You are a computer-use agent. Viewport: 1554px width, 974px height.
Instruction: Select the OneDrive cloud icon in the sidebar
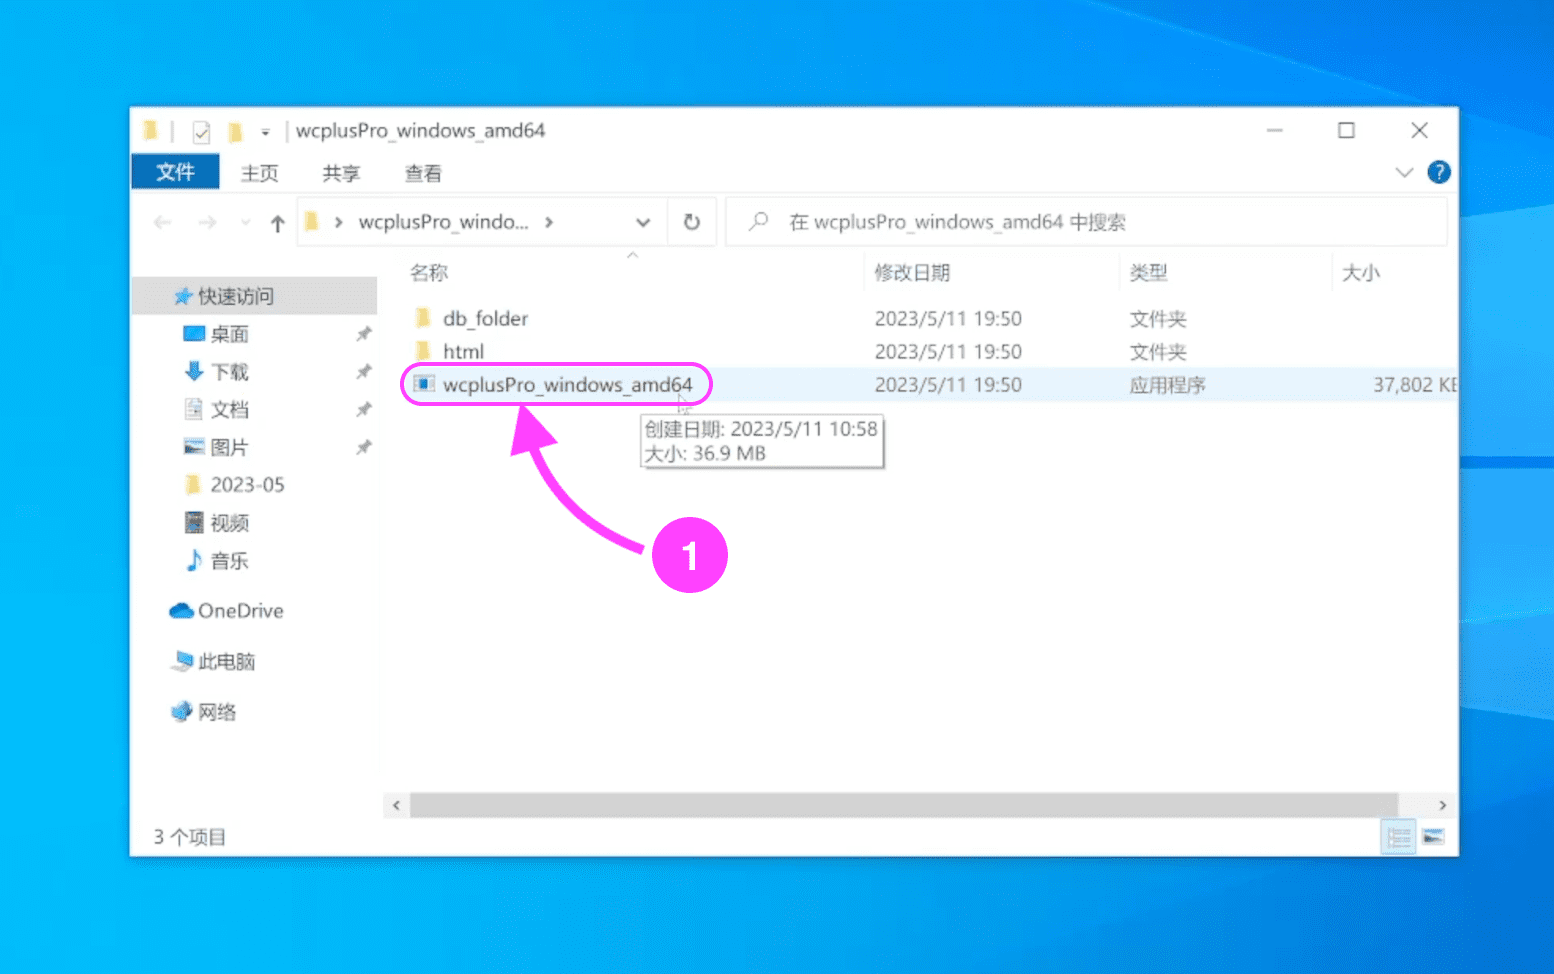(181, 611)
